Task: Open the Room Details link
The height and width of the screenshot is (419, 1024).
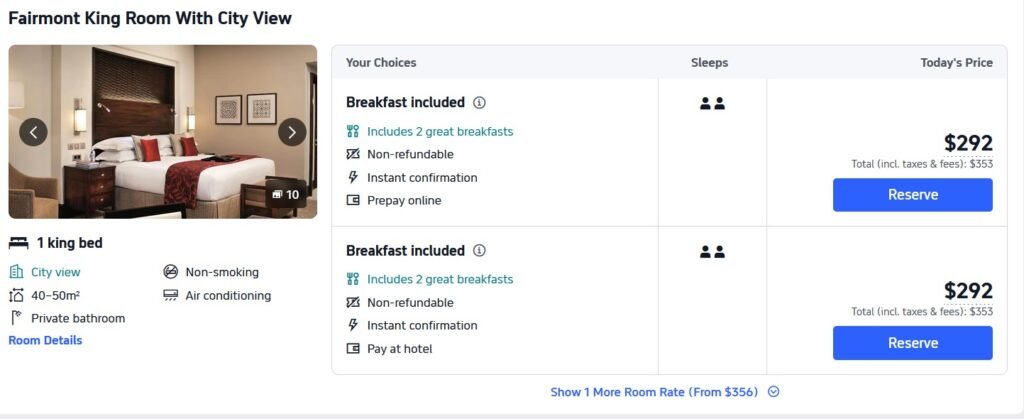Action: (45, 341)
